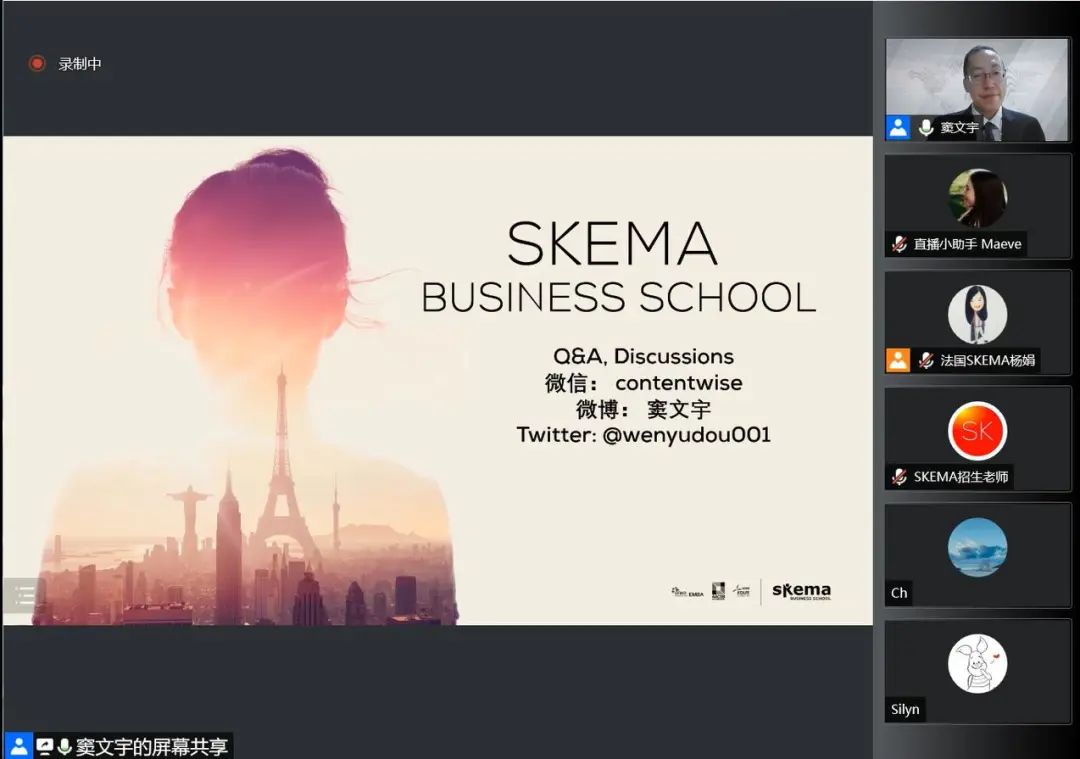Click the Twitter: @wenyudou001 line
Image resolution: width=1080 pixels, height=759 pixels.
pyautogui.click(x=643, y=435)
